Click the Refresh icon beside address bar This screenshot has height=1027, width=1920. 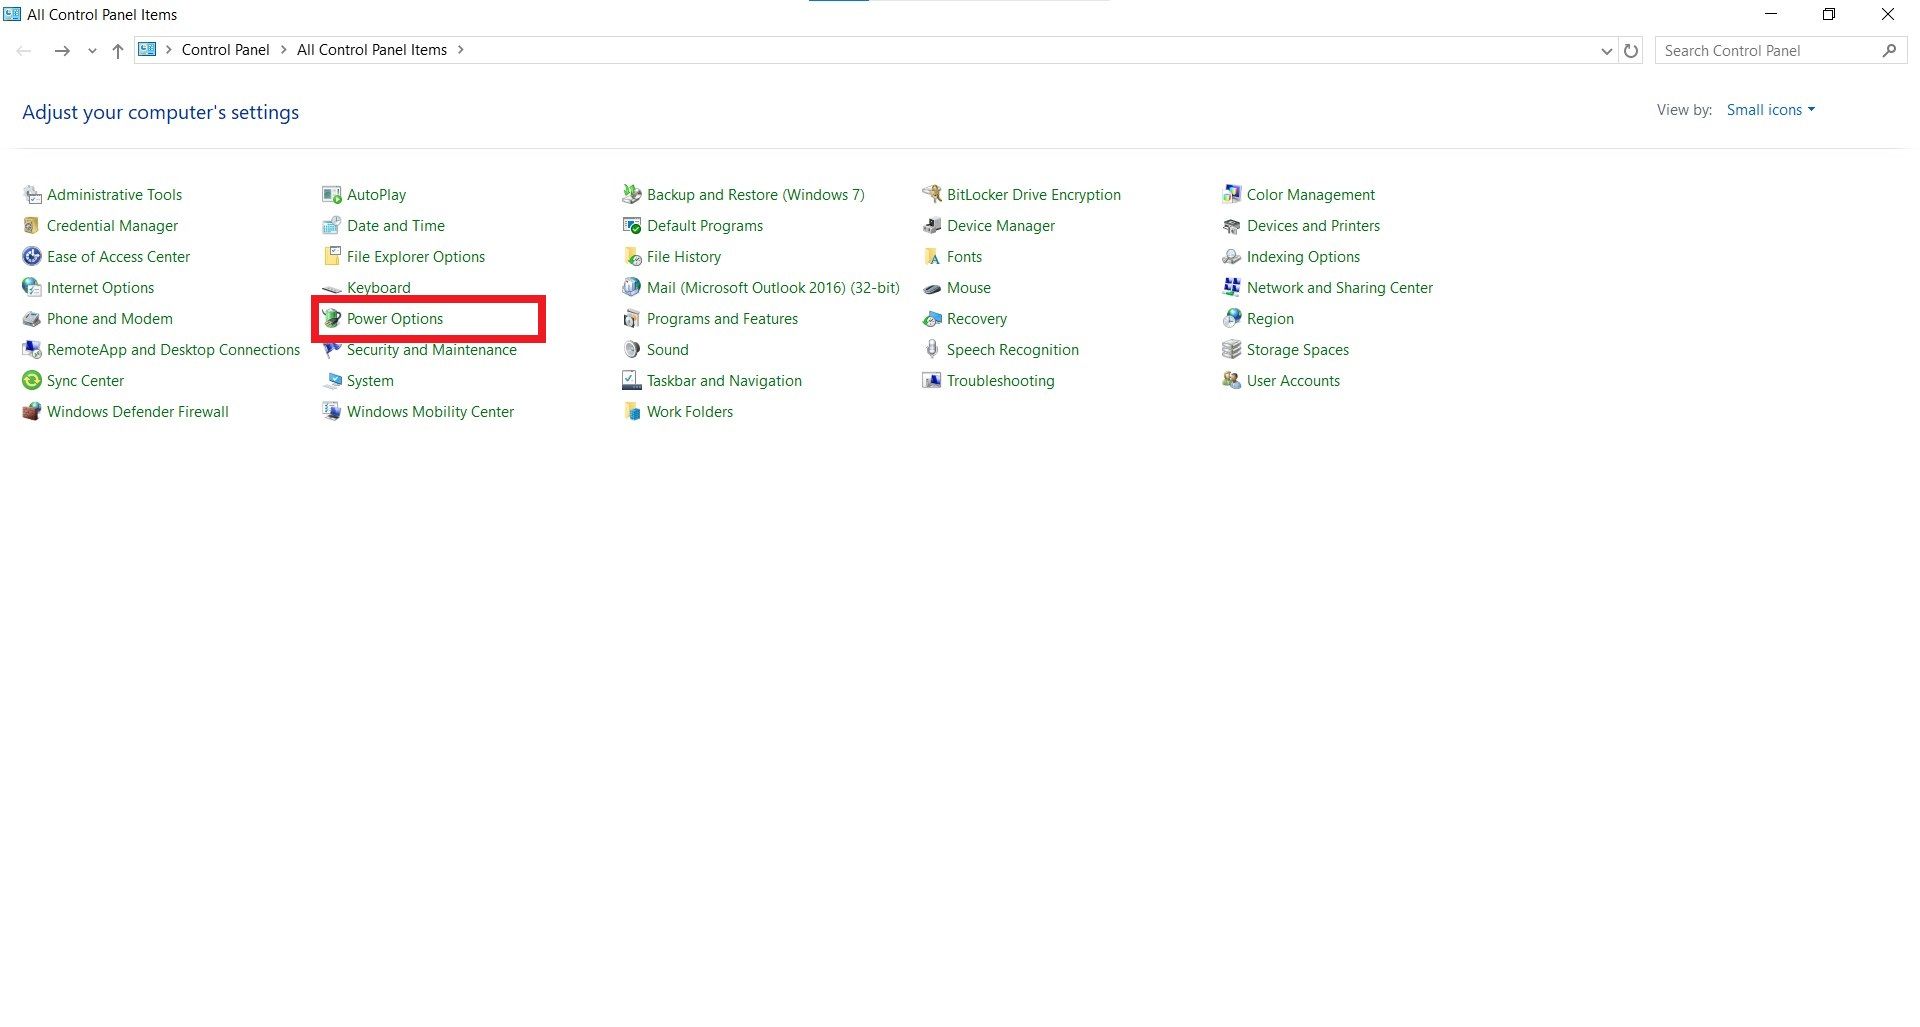click(1631, 51)
